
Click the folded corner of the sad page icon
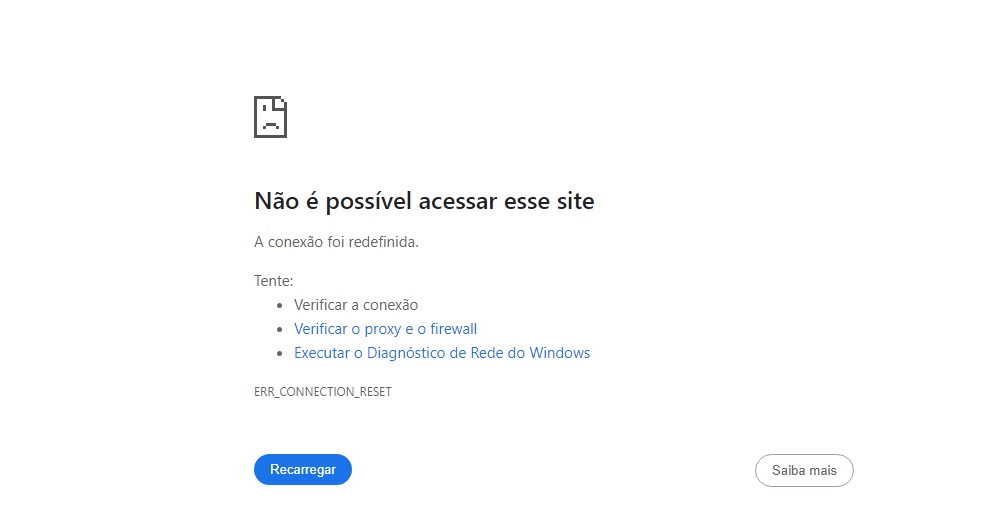[280, 103]
